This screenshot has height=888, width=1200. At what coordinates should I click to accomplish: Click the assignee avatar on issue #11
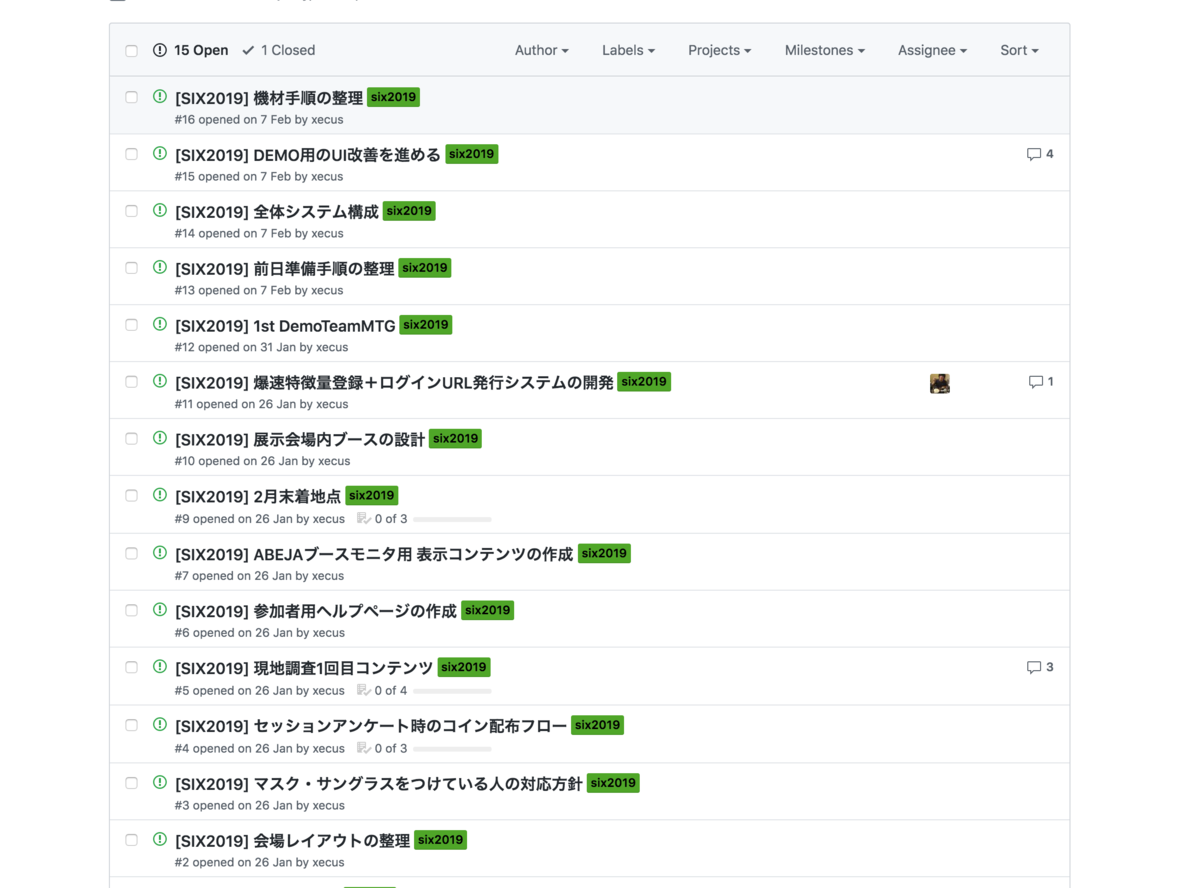click(939, 382)
